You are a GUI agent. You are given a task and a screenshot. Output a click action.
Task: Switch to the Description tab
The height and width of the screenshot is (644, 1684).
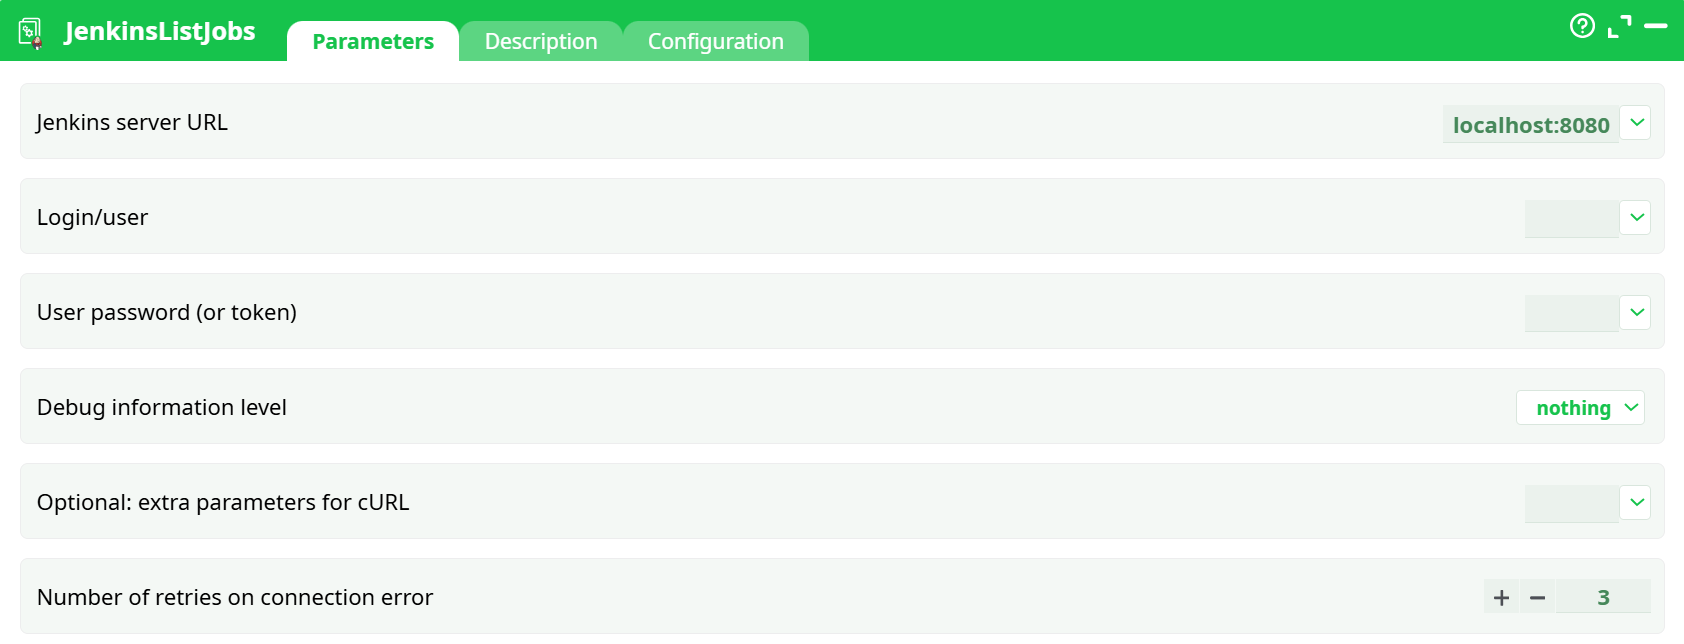[x=540, y=41]
